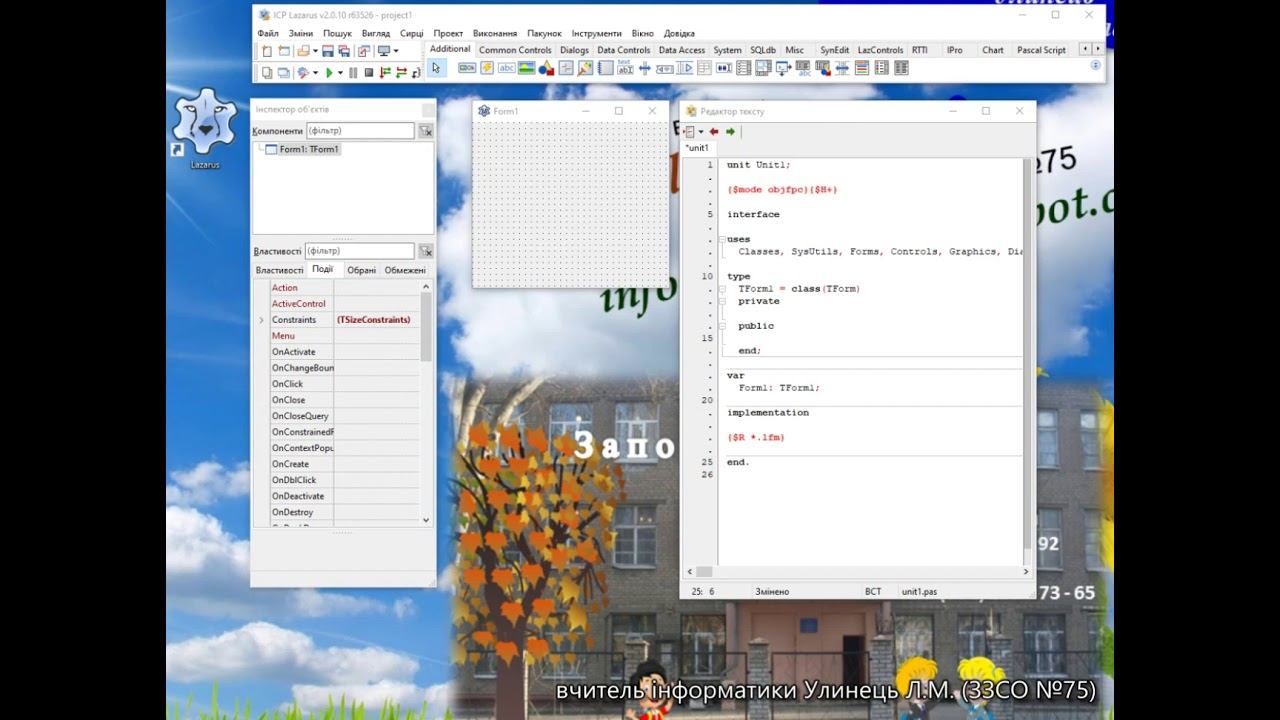Select the TPaintBox brush component icon

[585, 68]
